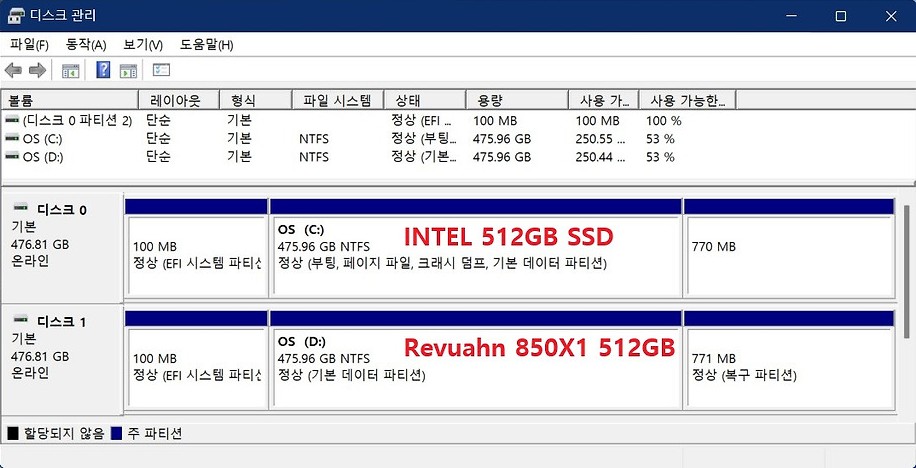Show/hide console tree toolbar icon
This screenshot has height=468, width=916.
point(71,71)
